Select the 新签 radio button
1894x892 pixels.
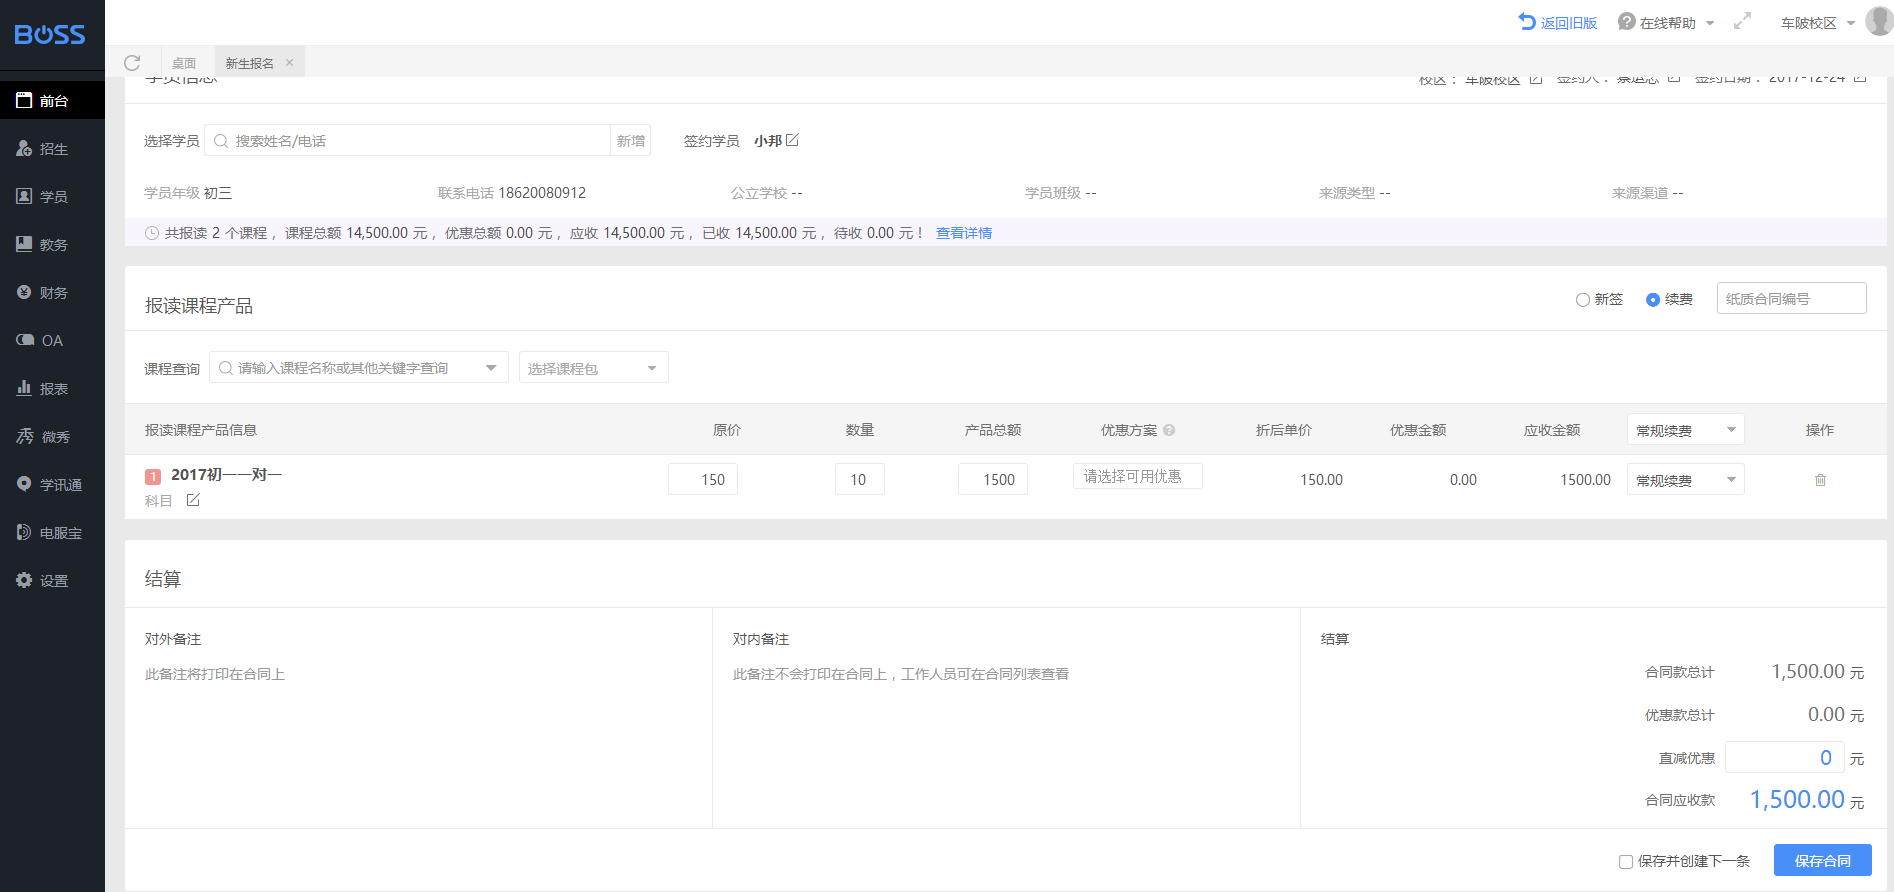tap(1583, 300)
